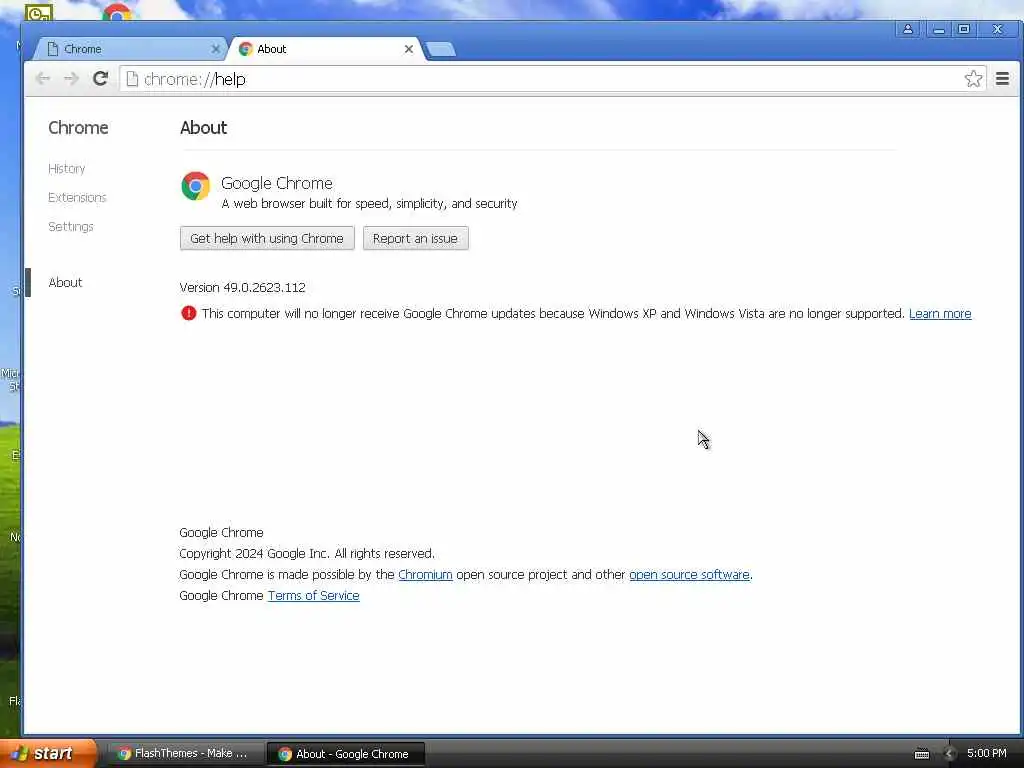Open Settings in the sidebar
Viewport: 1024px width, 768px height.
pos(71,227)
